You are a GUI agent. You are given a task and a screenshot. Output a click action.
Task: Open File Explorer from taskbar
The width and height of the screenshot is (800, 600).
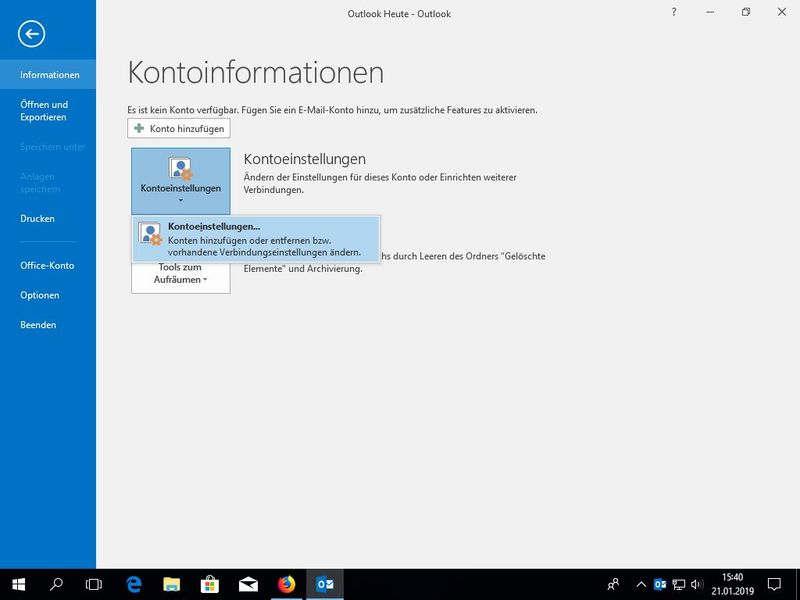click(x=171, y=584)
